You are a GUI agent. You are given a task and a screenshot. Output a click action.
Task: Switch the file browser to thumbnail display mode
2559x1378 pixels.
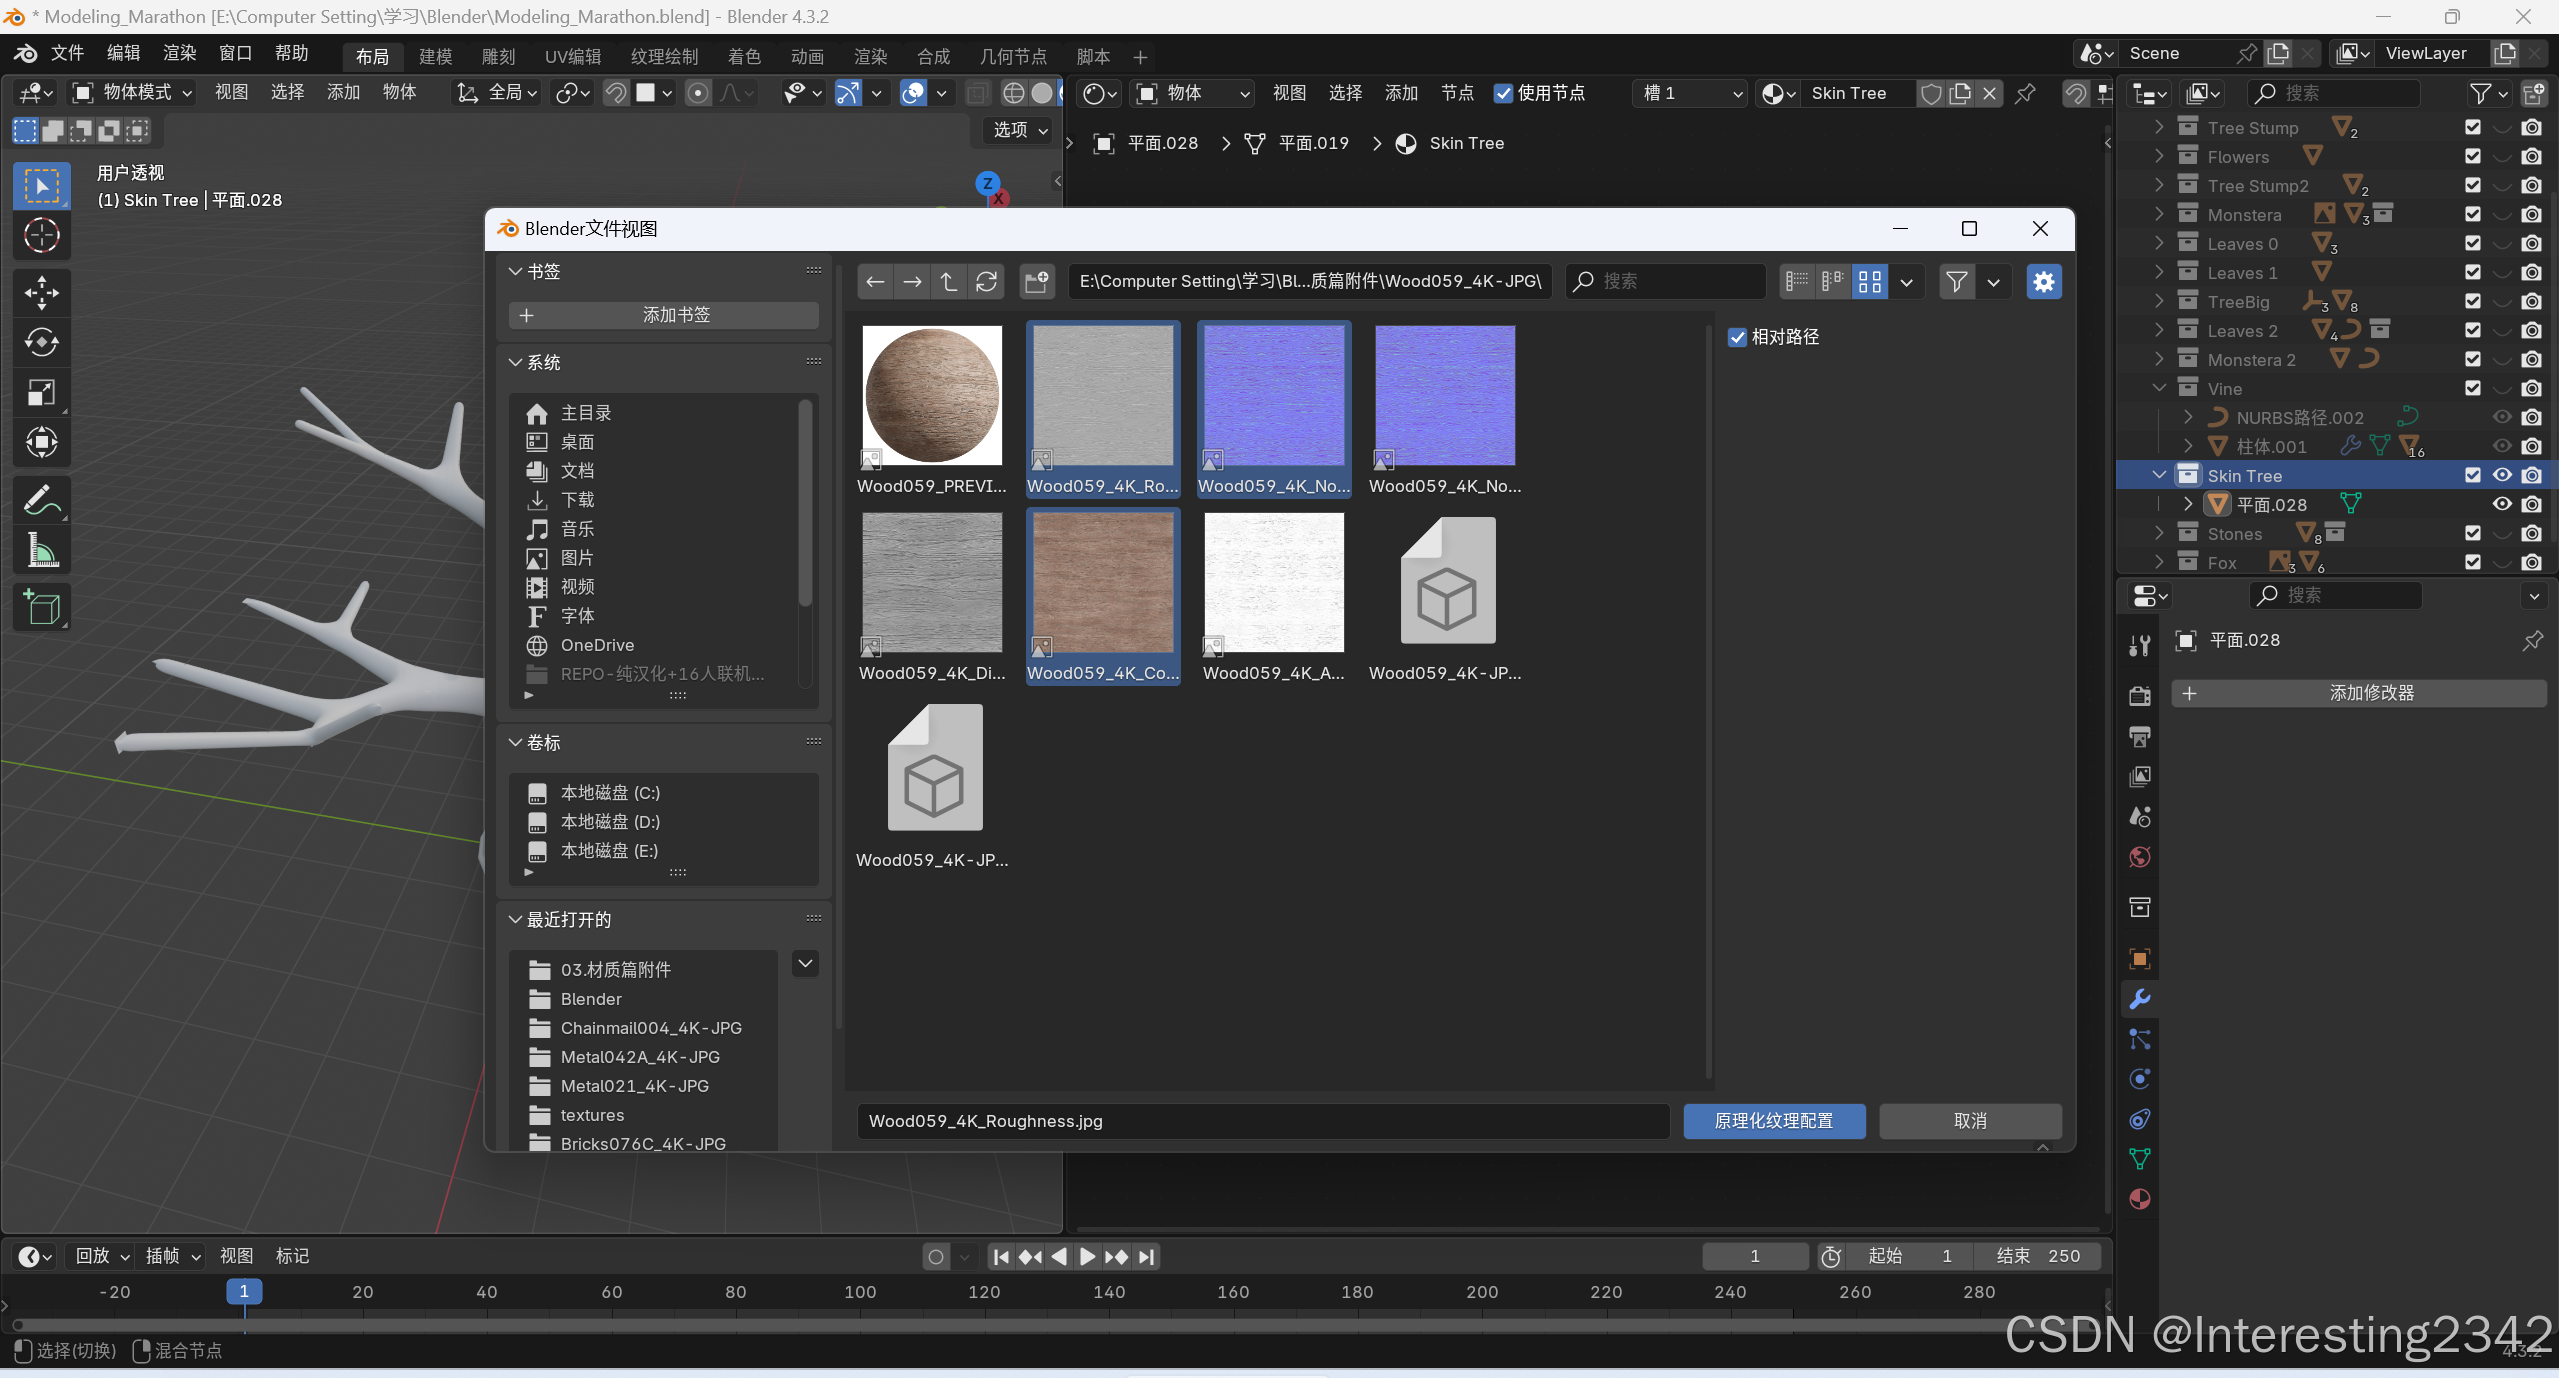point(1870,282)
